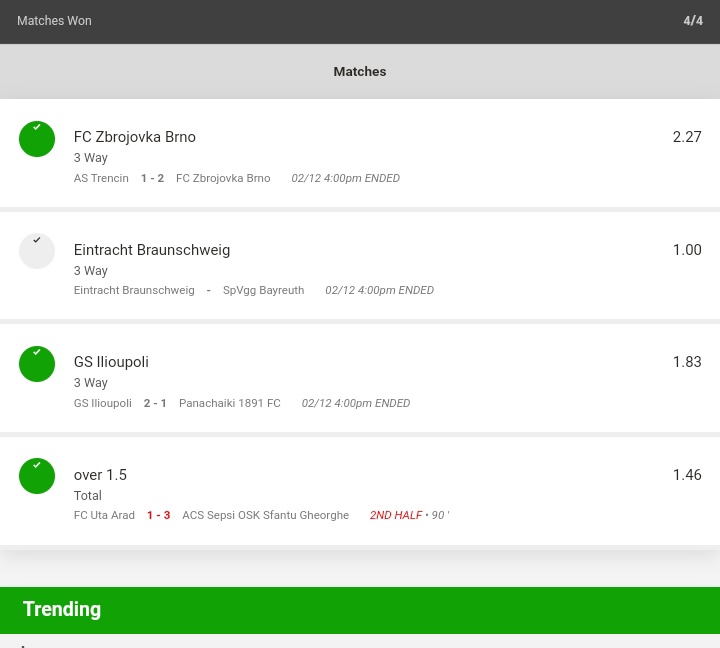
Task: Click the Trencin match time 02/12 4:00pm ENDED
Action: point(345,178)
